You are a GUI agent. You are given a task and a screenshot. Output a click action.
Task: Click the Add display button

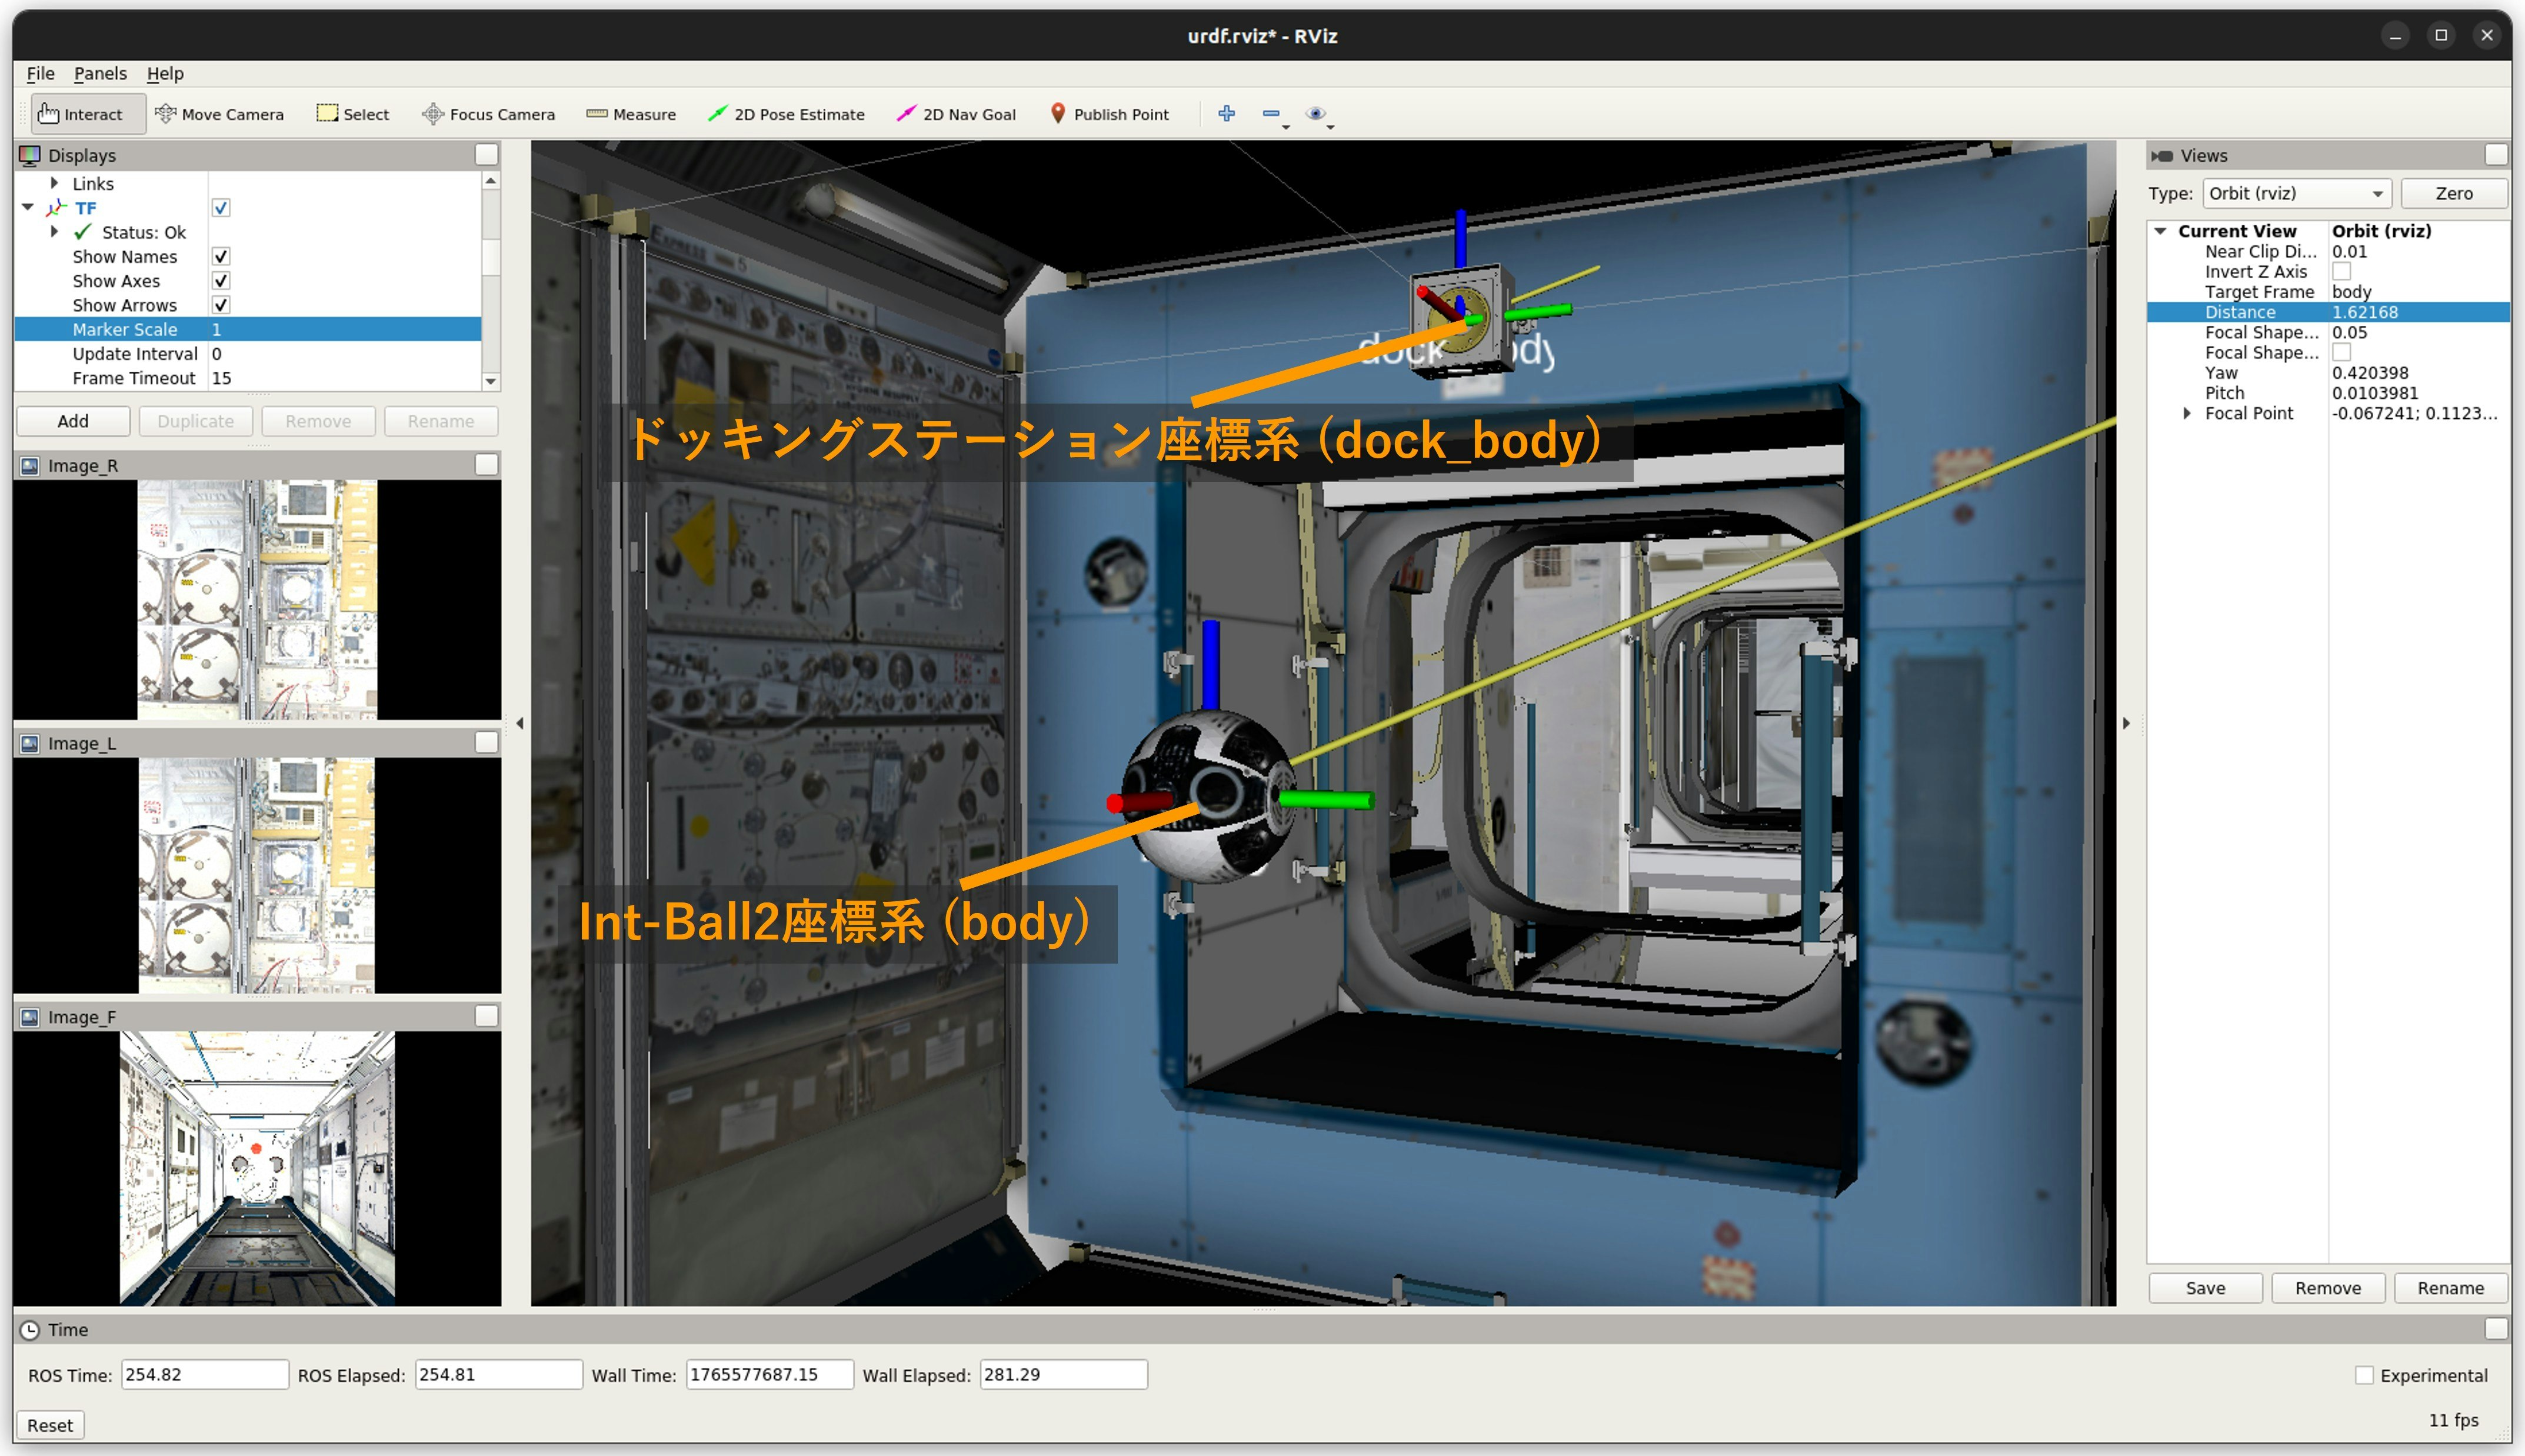73,421
